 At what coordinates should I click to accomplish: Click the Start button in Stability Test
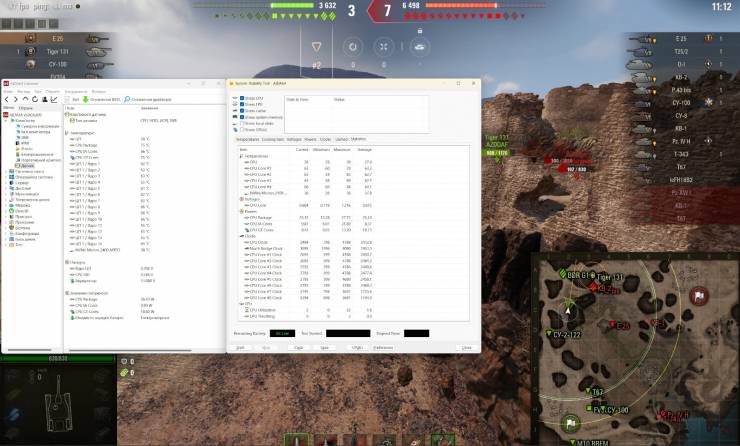240,348
